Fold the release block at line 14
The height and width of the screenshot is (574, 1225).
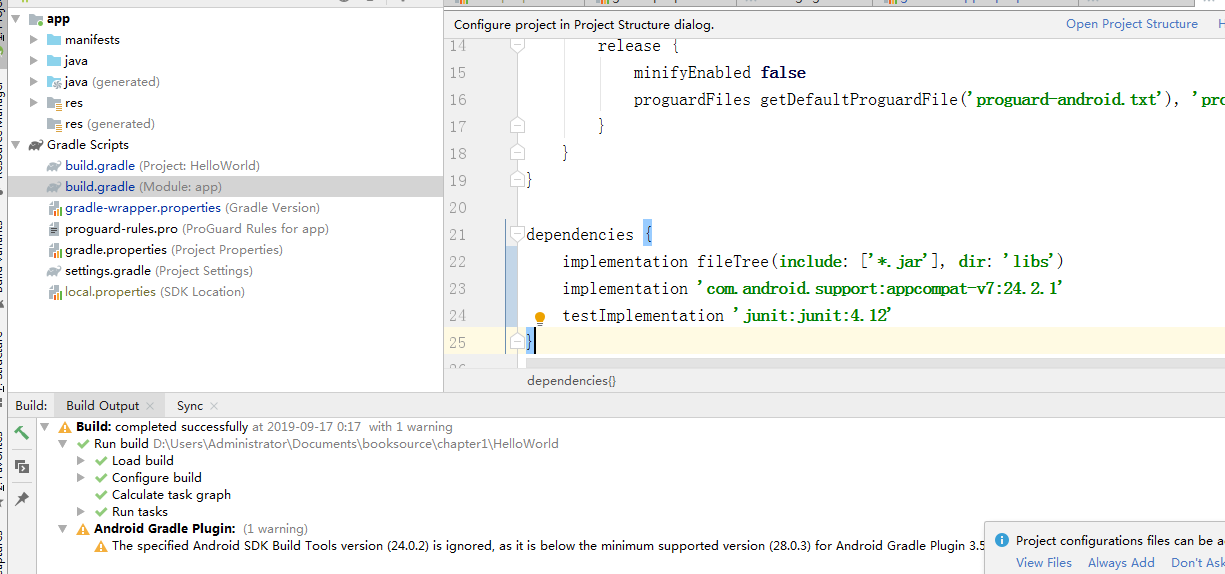[x=517, y=46]
